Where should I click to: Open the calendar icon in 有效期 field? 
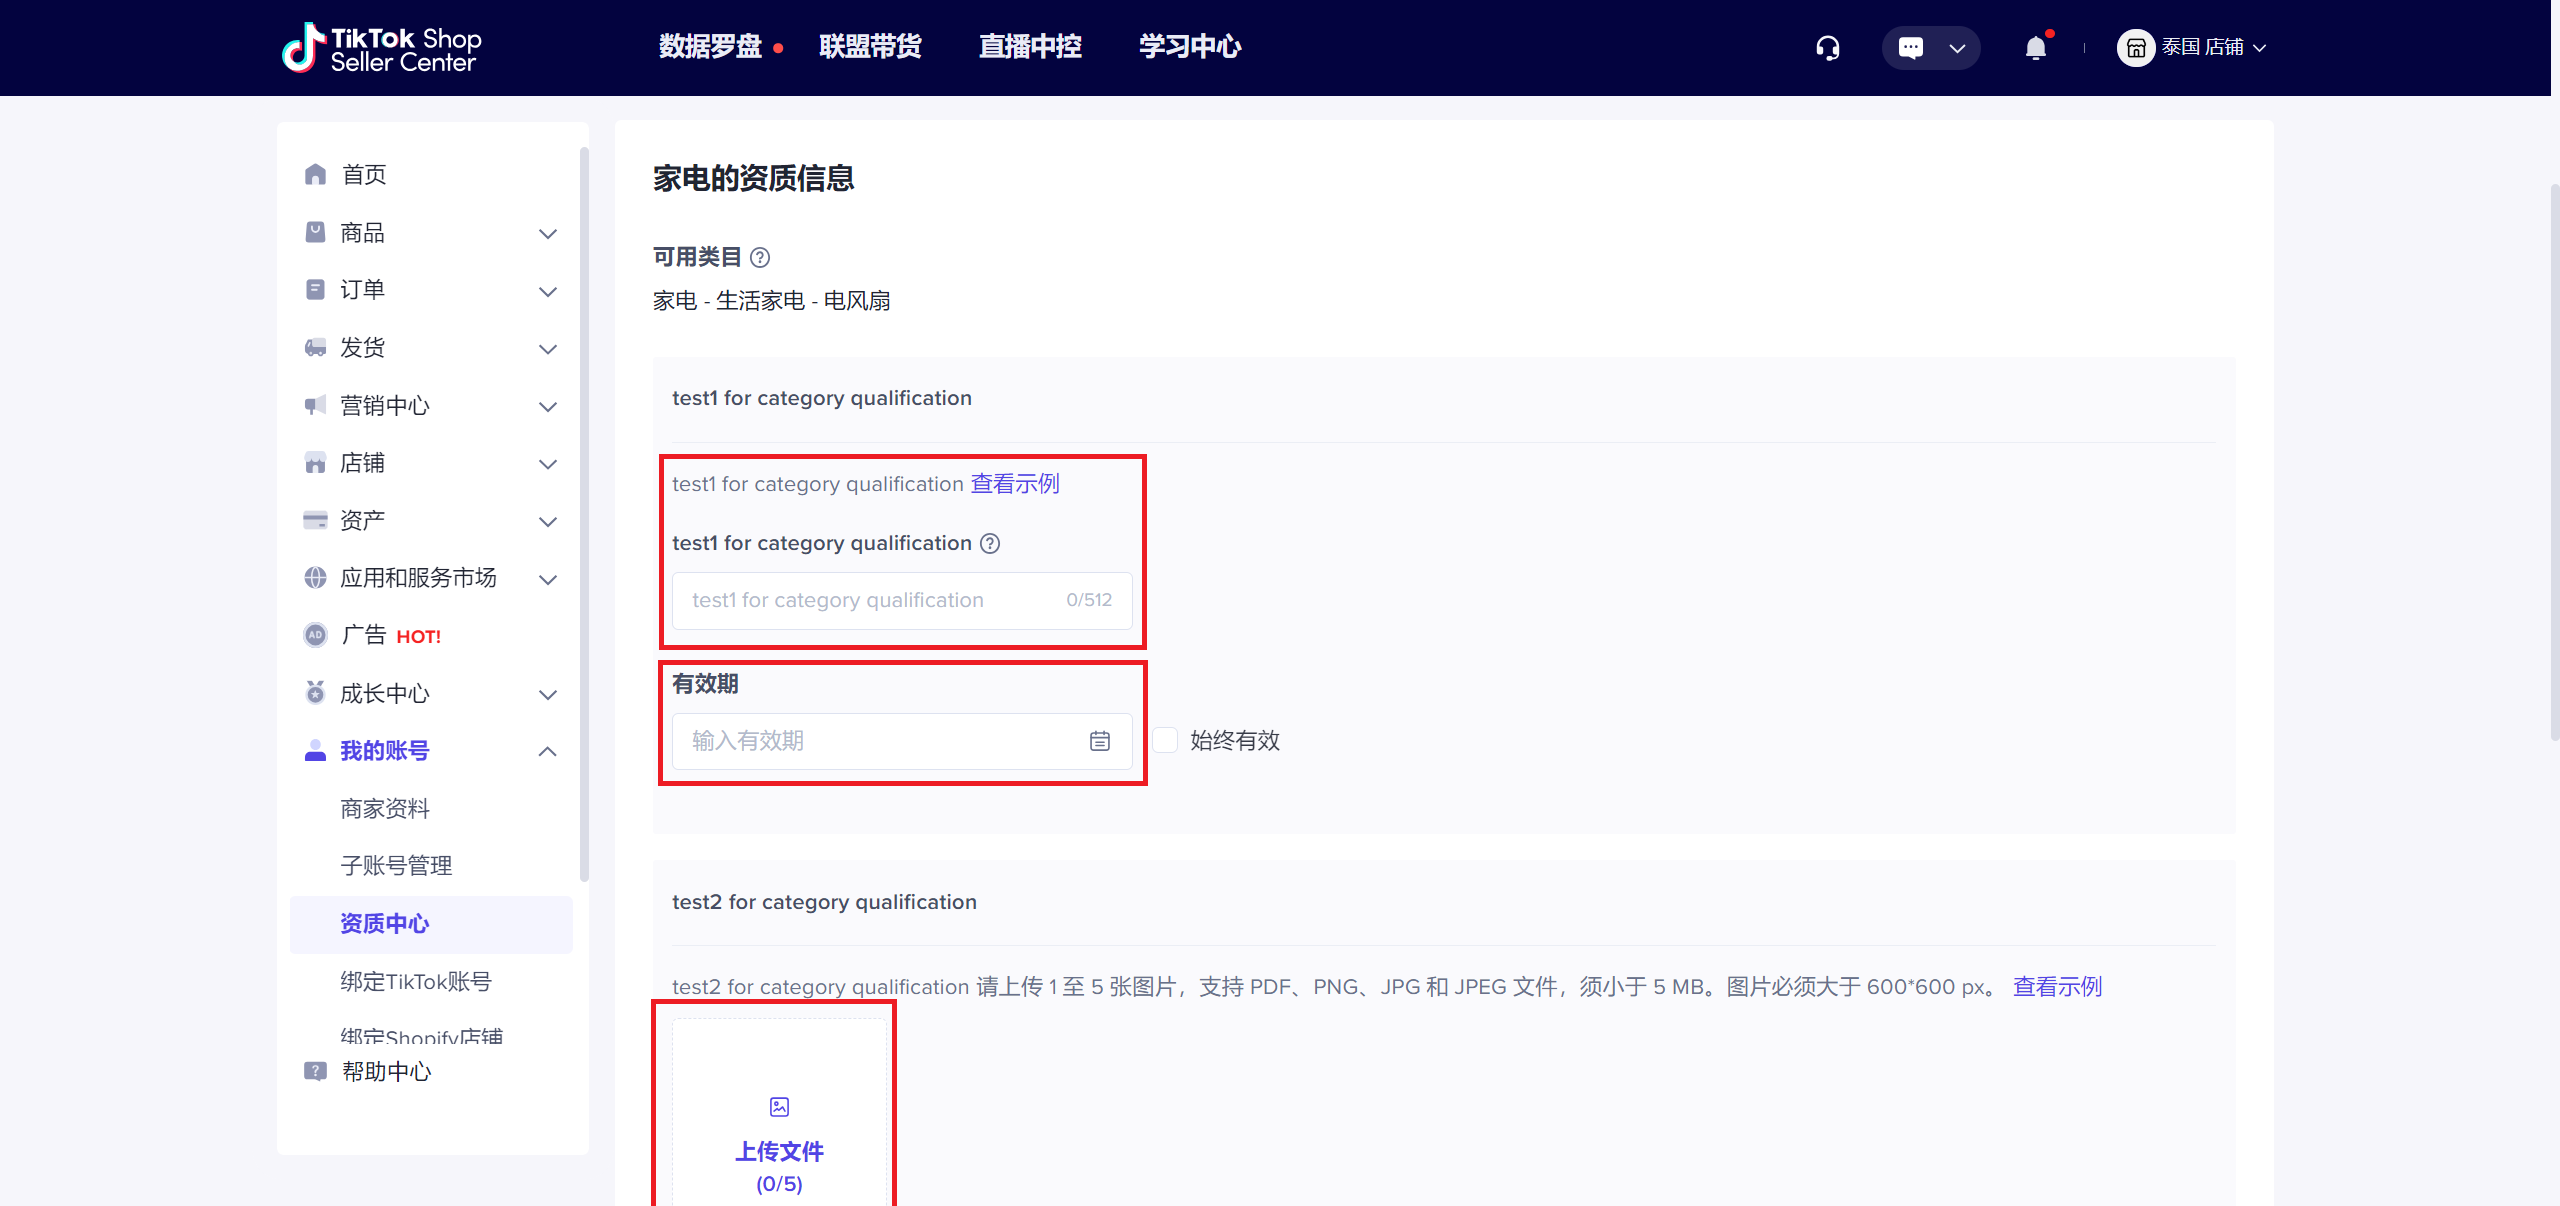click(x=1099, y=741)
